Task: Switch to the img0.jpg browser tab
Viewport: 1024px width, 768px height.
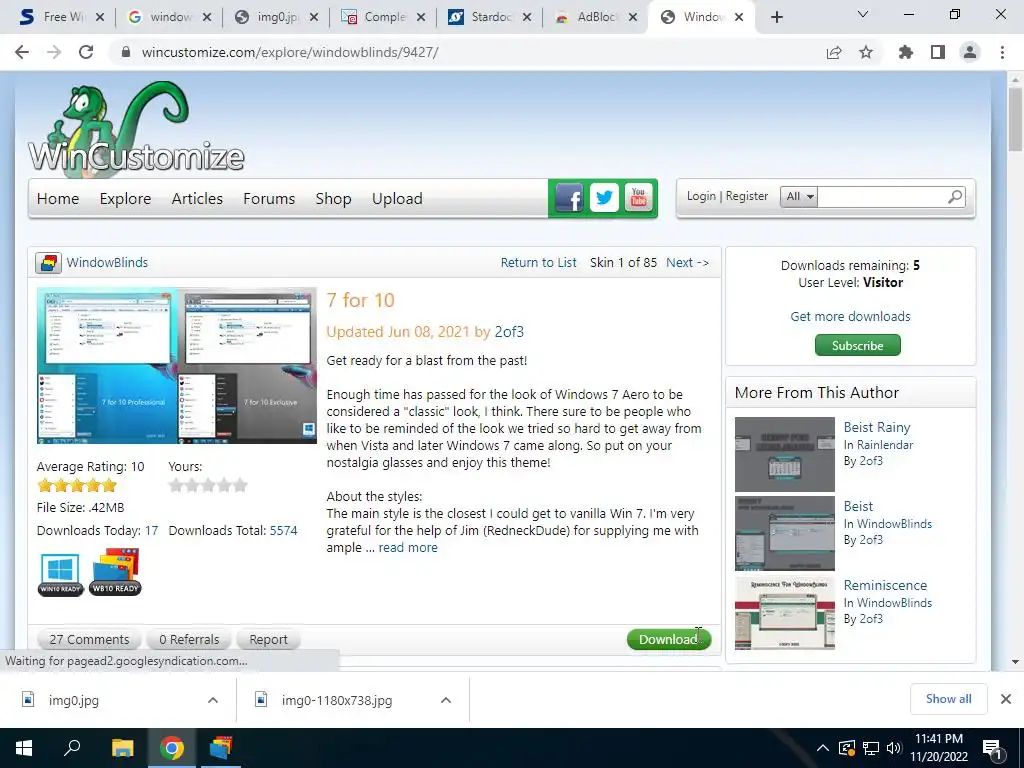Action: coord(276,17)
